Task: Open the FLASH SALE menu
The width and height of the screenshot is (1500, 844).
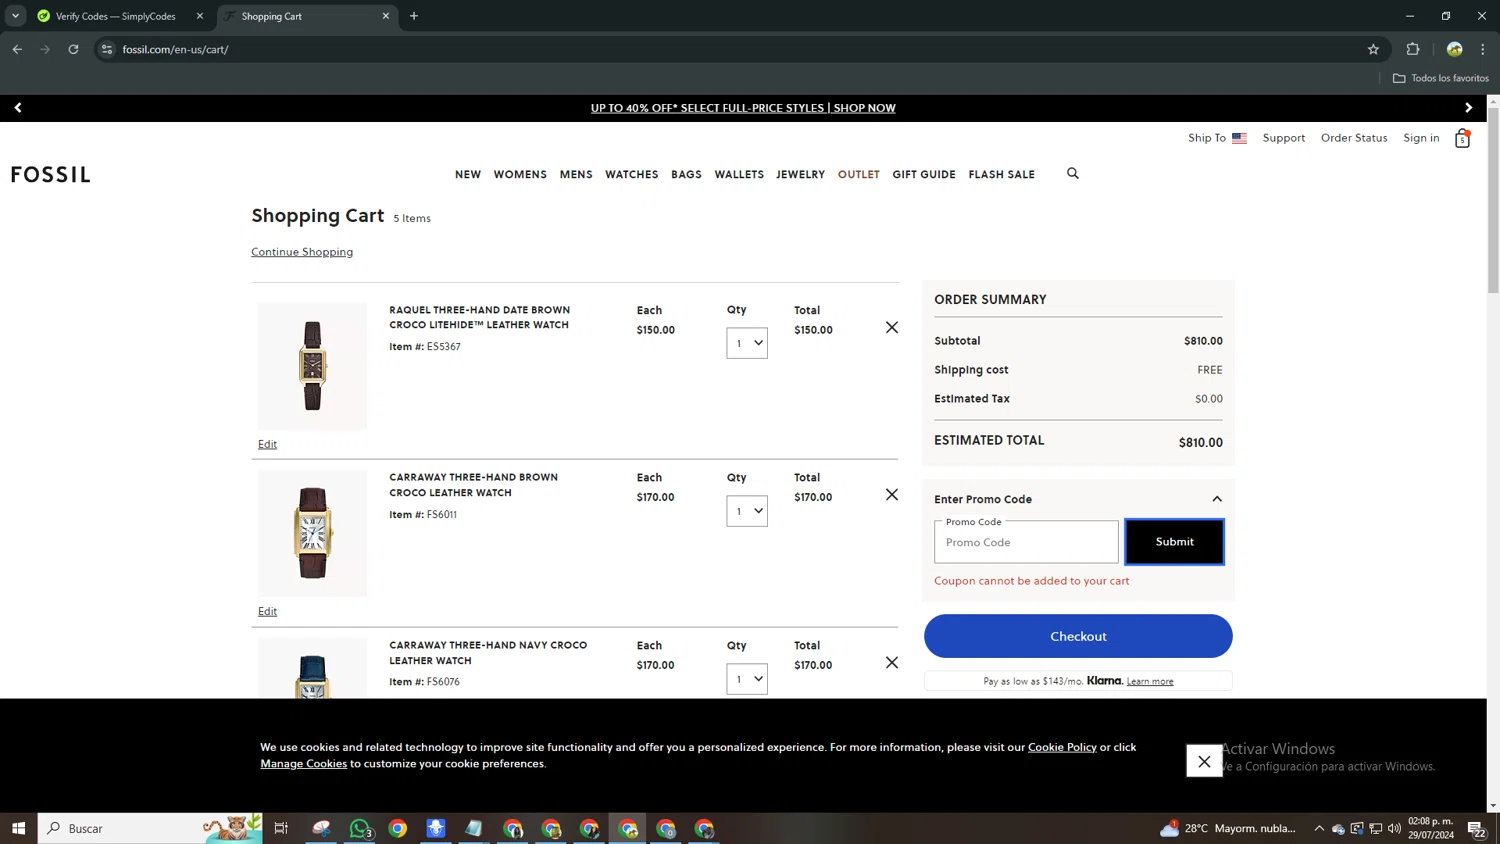Action: [x=1002, y=174]
